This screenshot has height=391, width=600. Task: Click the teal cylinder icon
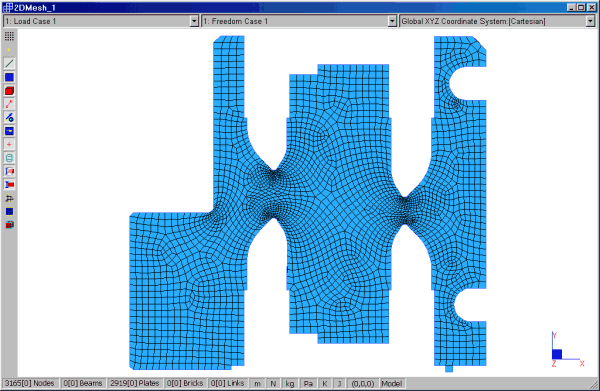9,158
